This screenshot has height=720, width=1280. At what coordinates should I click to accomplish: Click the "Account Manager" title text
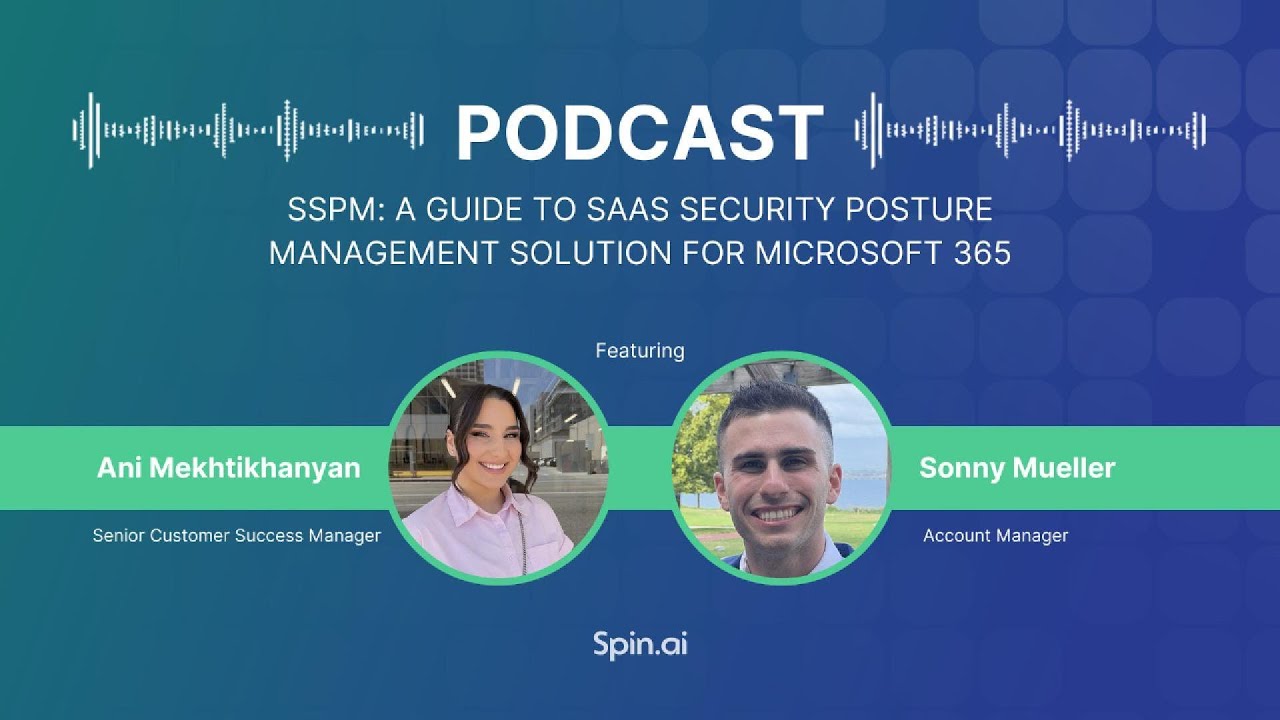click(995, 536)
